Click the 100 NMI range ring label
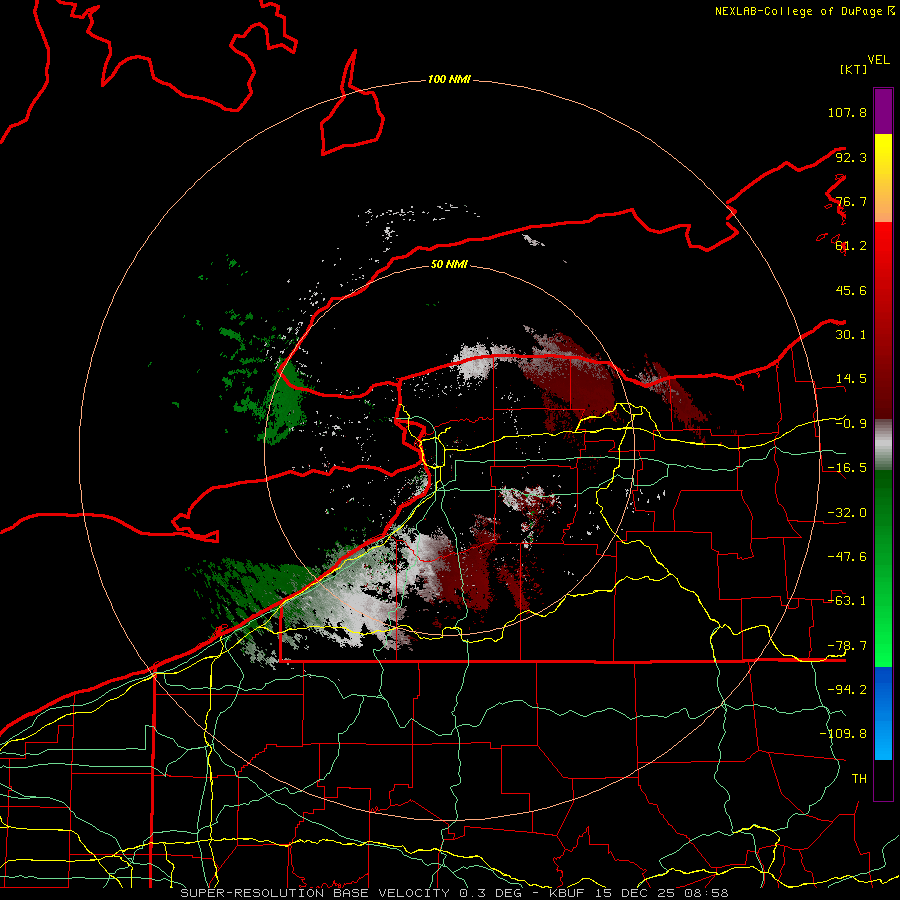The width and height of the screenshot is (900, 900). pos(449,79)
